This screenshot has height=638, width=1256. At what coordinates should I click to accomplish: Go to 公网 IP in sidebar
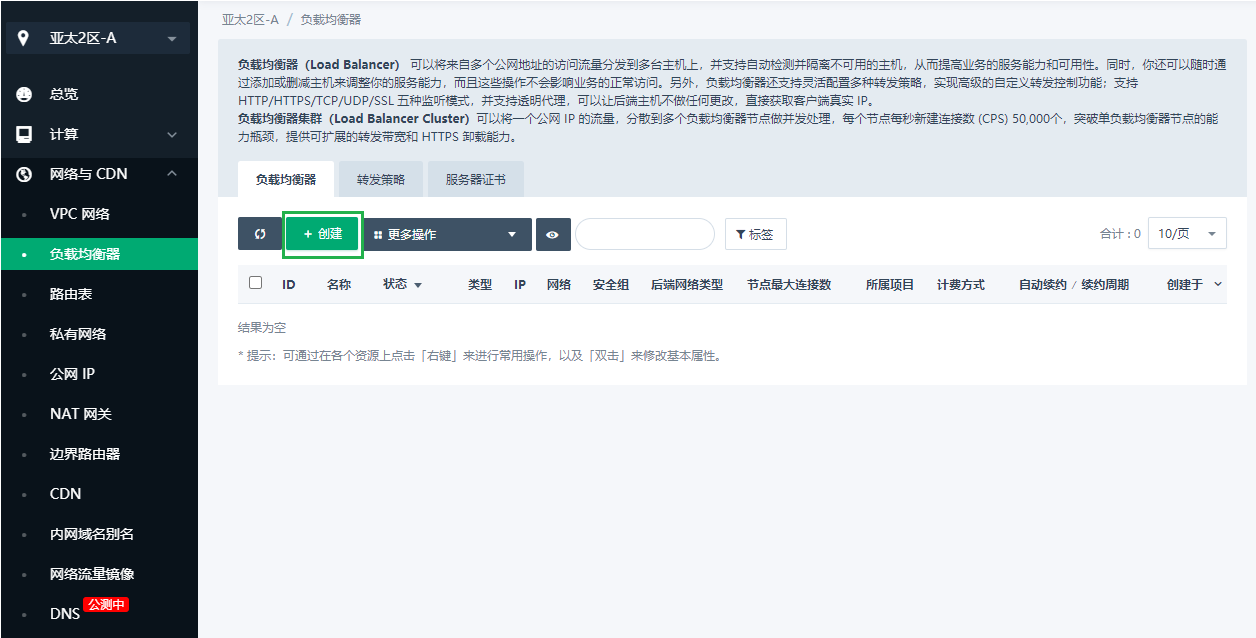click(72, 374)
